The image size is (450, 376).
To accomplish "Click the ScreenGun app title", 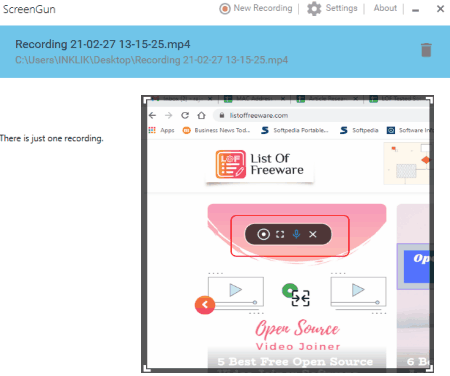I will (x=29, y=9).
